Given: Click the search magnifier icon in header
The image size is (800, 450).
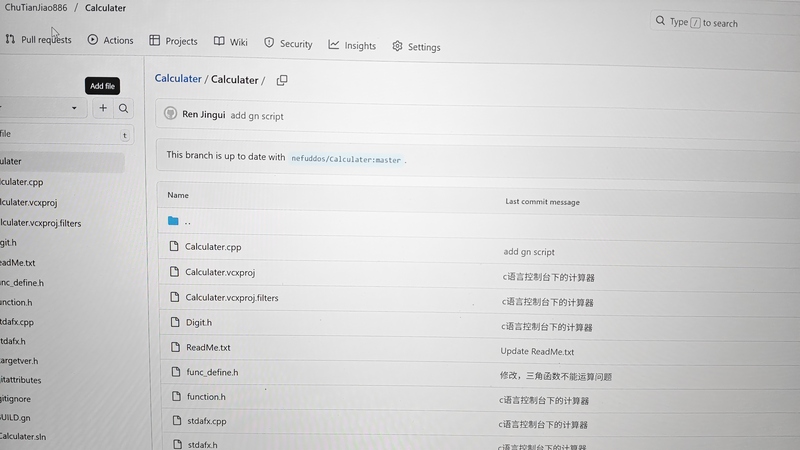Looking at the screenshot, I should coord(660,20).
